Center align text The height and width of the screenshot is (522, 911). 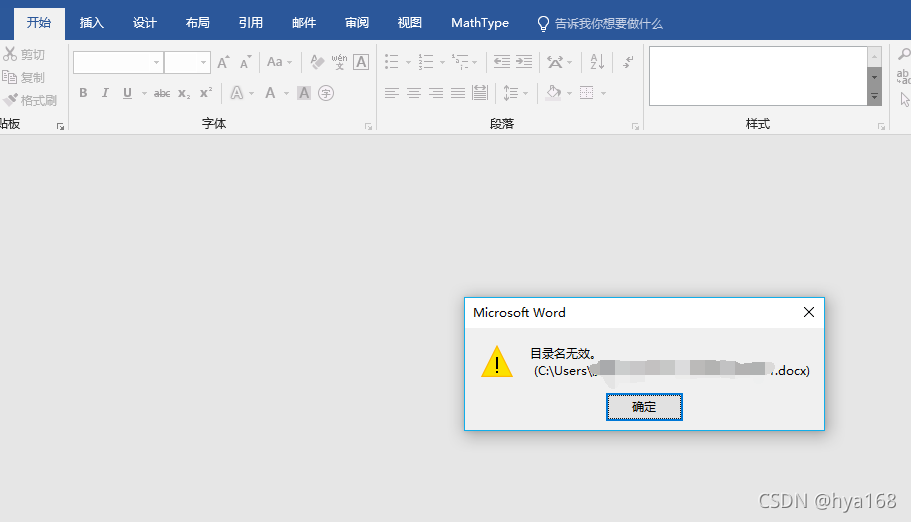coord(414,93)
